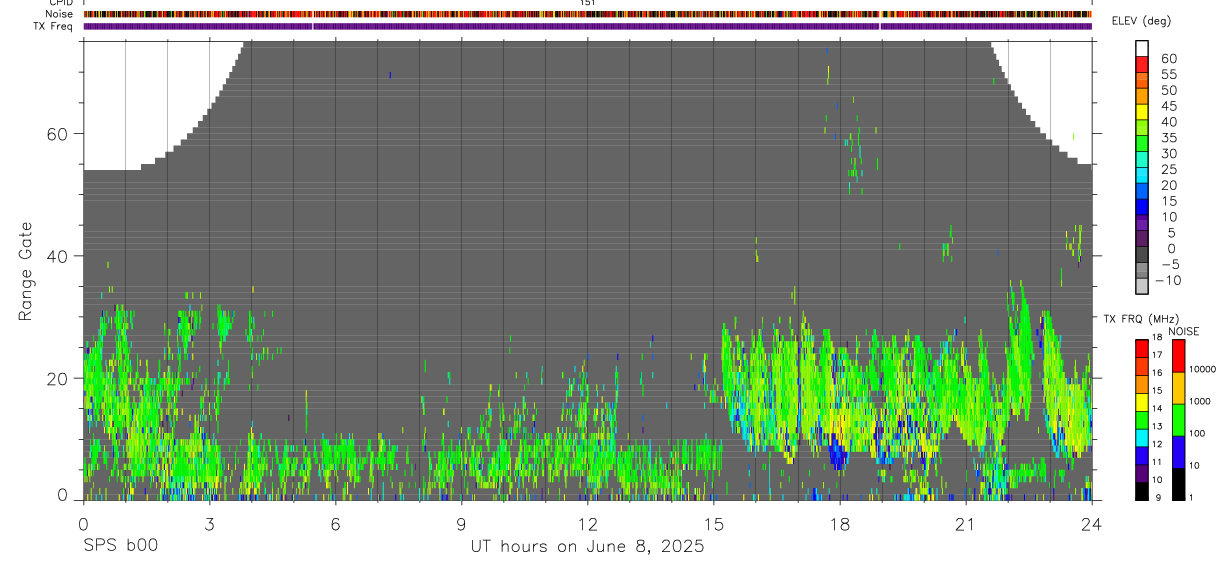Click the '45' tick on ELEV colorbar

pos(1168,106)
